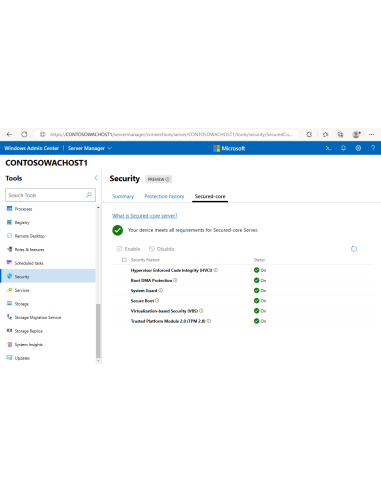Select Hypervisor Enforced Code Integrity row
This screenshot has width=381, height=492.
point(243,270)
